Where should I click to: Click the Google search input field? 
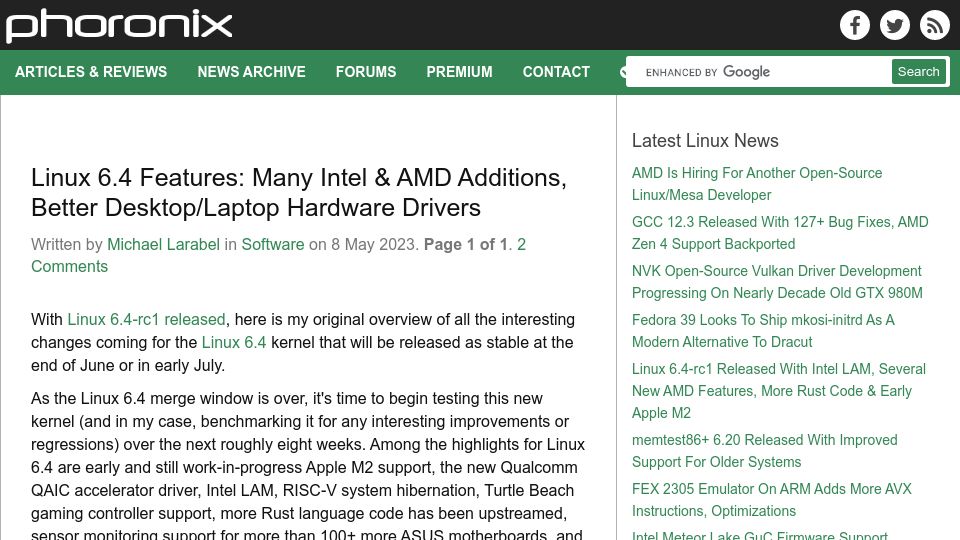point(759,72)
